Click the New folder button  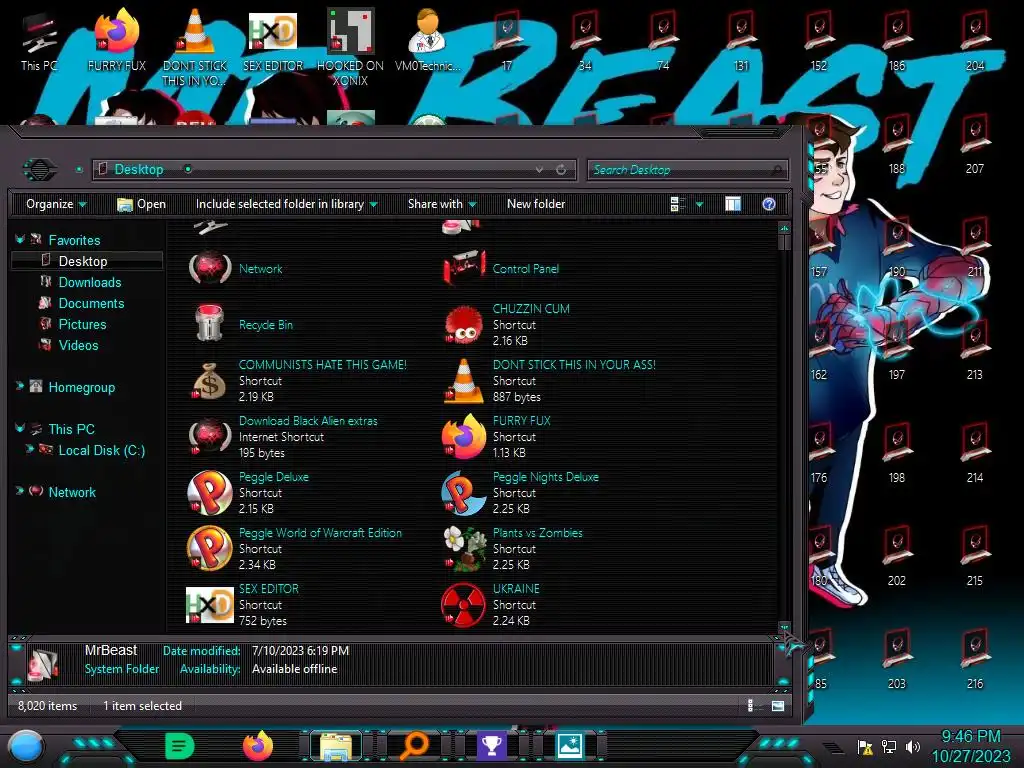click(536, 204)
